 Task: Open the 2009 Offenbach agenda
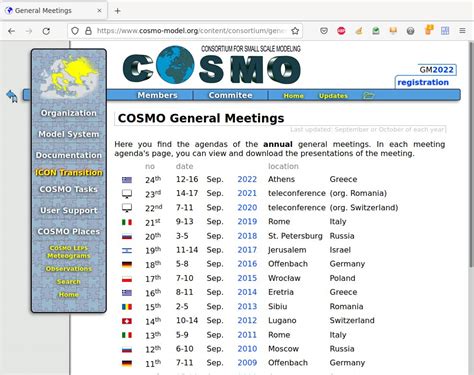[x=247, y=363]
